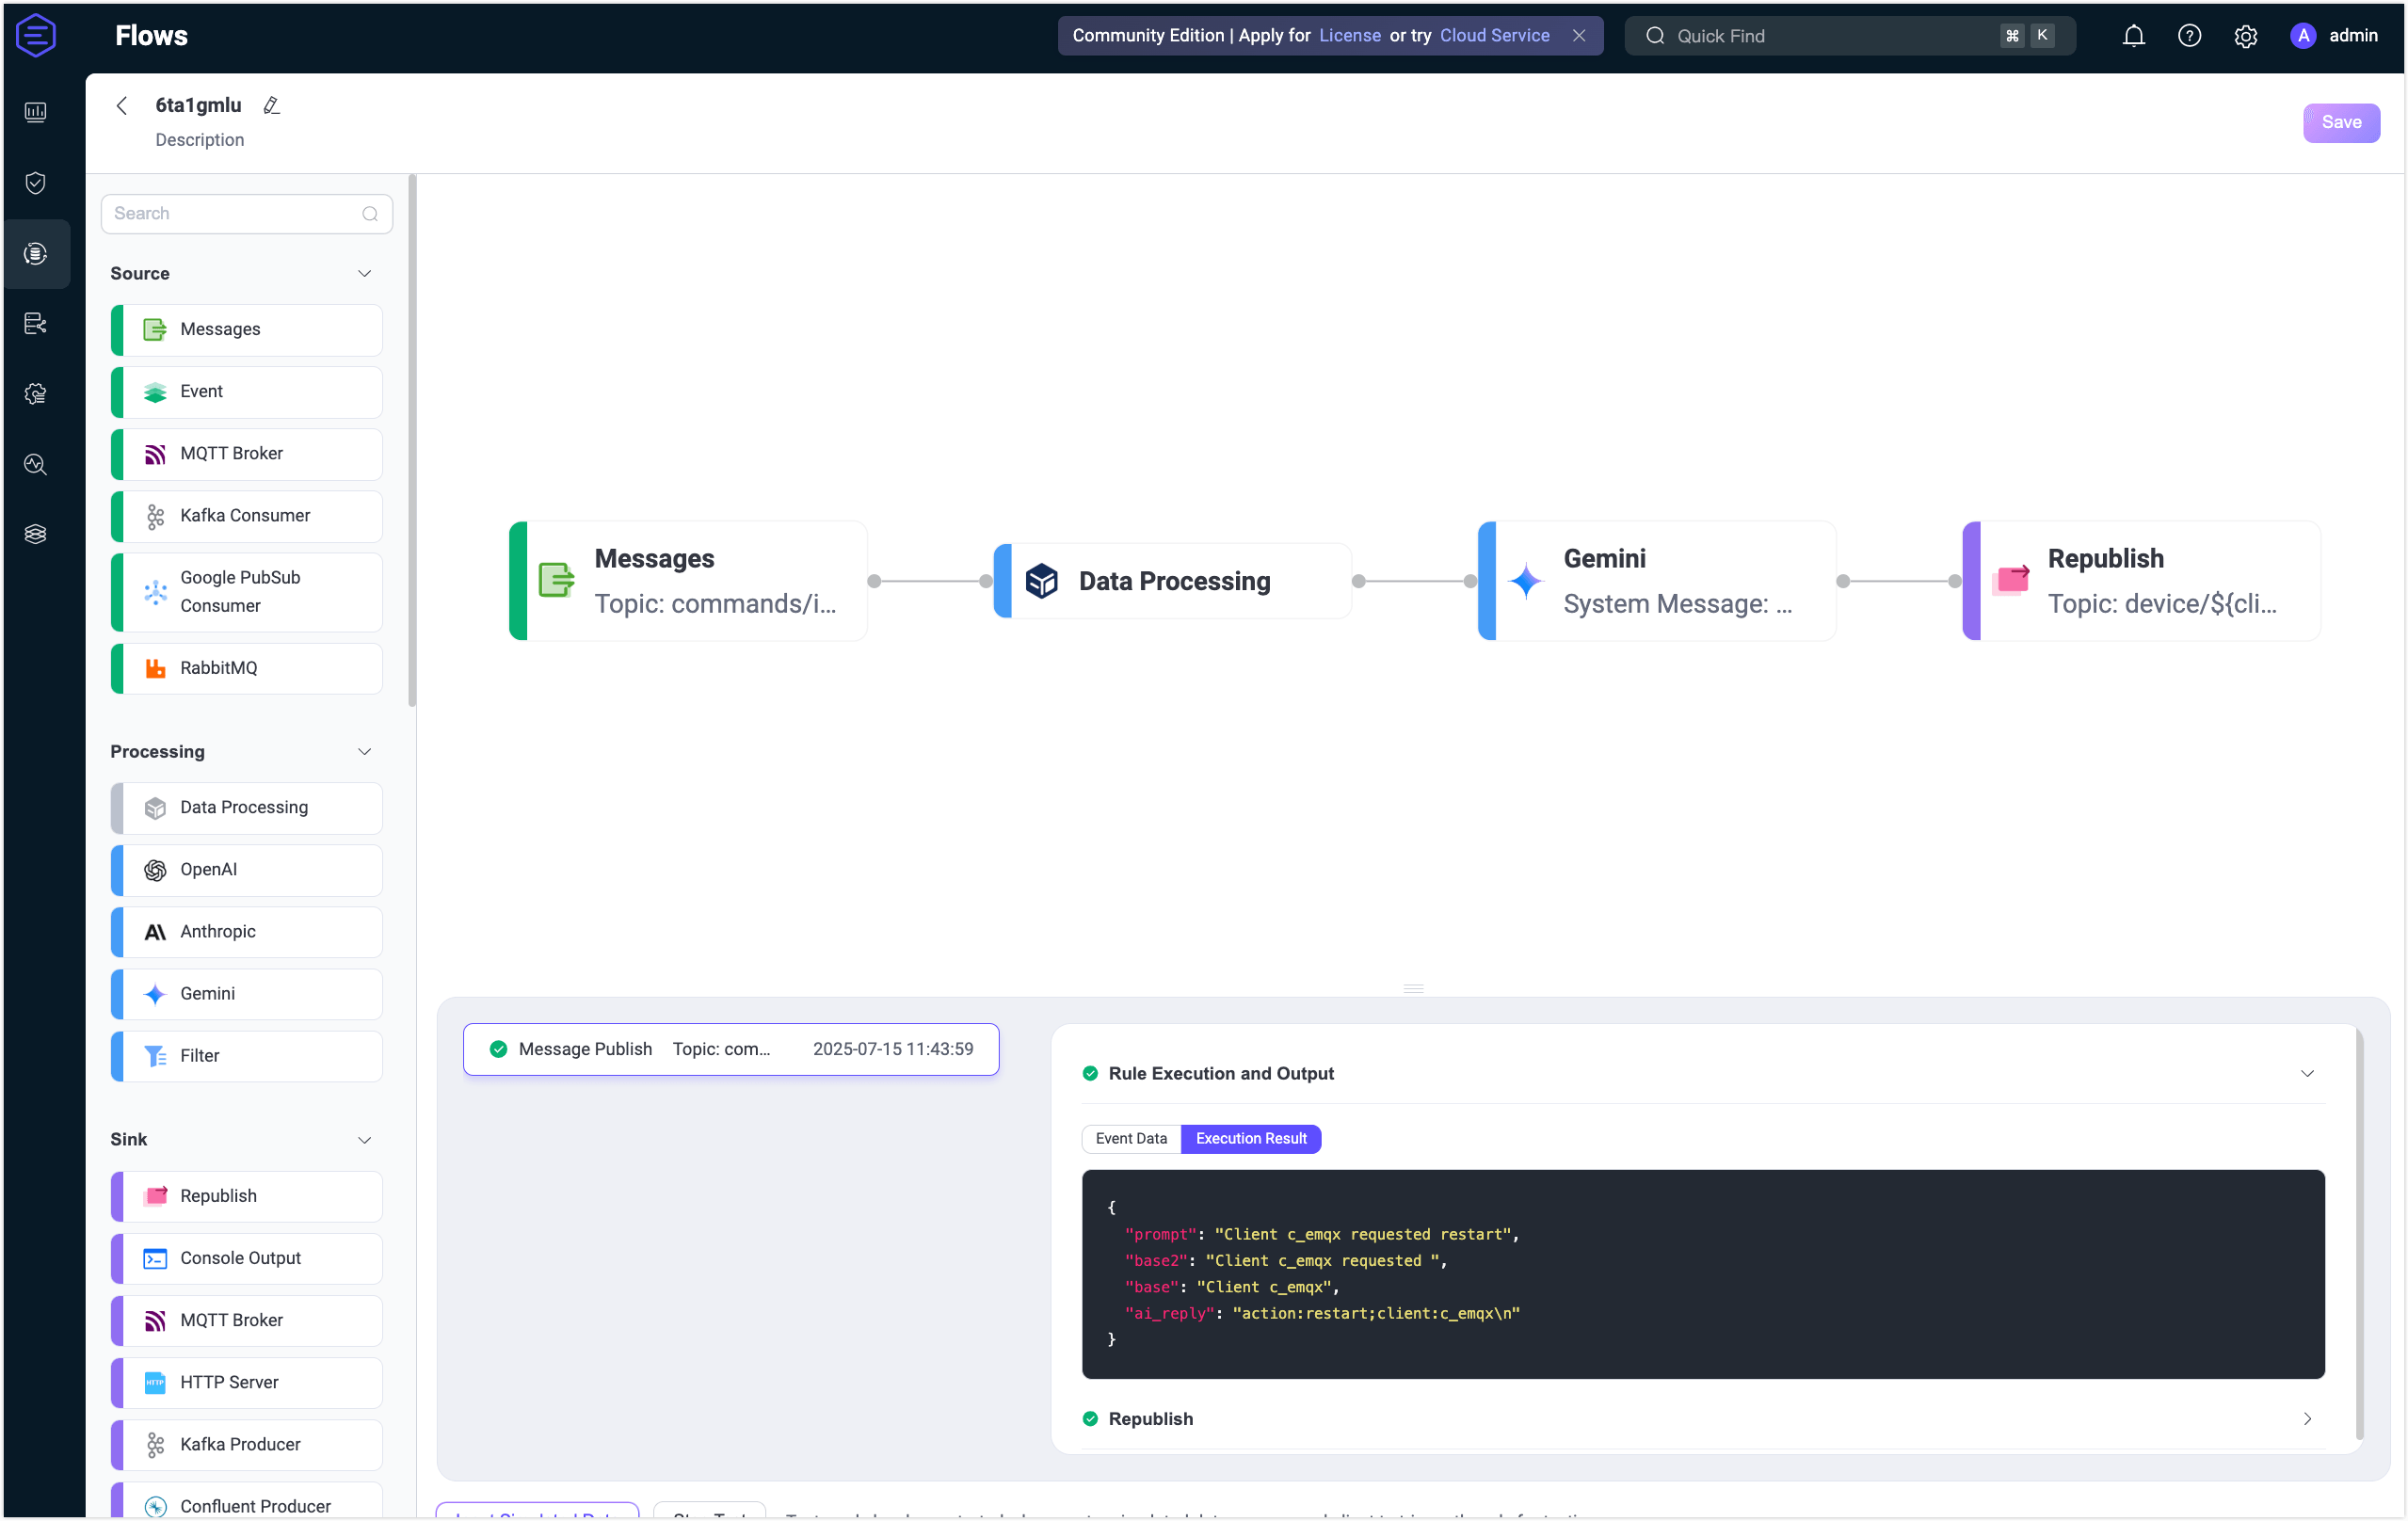Click the Save button
This screenshot has height=1521, width=2408.
pos(2341,122)
